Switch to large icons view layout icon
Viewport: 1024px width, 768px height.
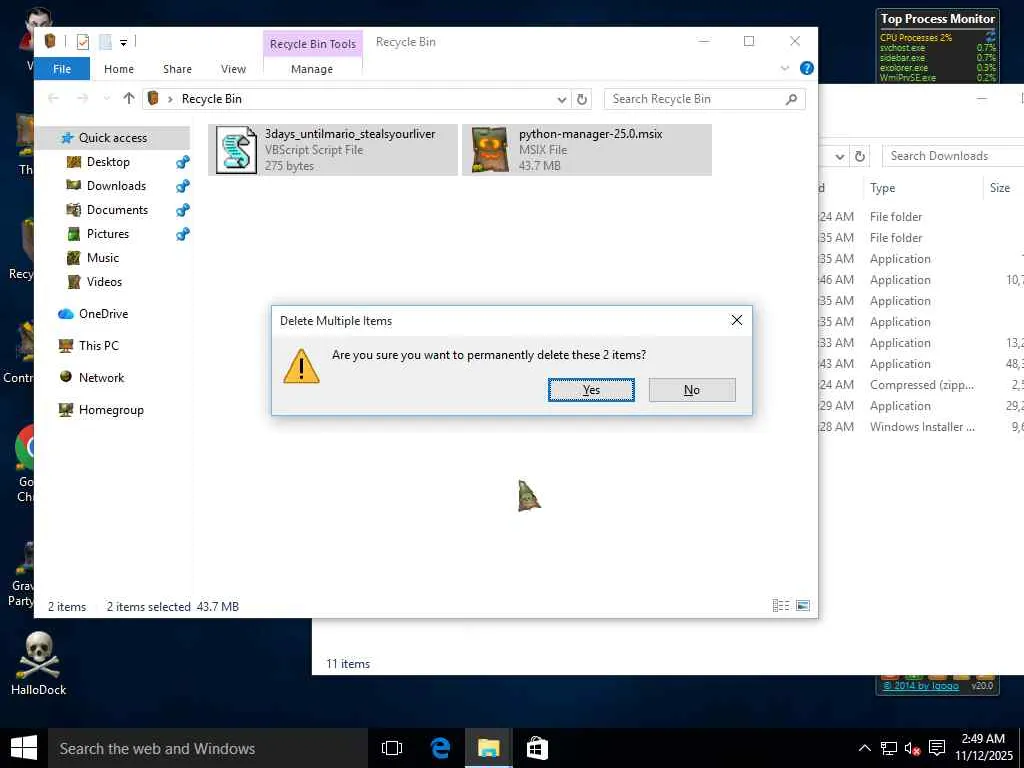803,605
